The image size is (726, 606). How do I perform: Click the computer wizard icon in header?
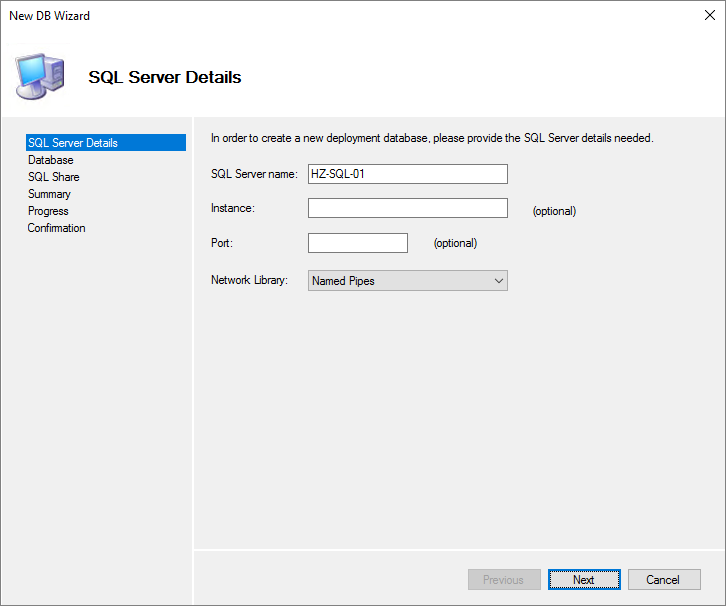(40, 75)
